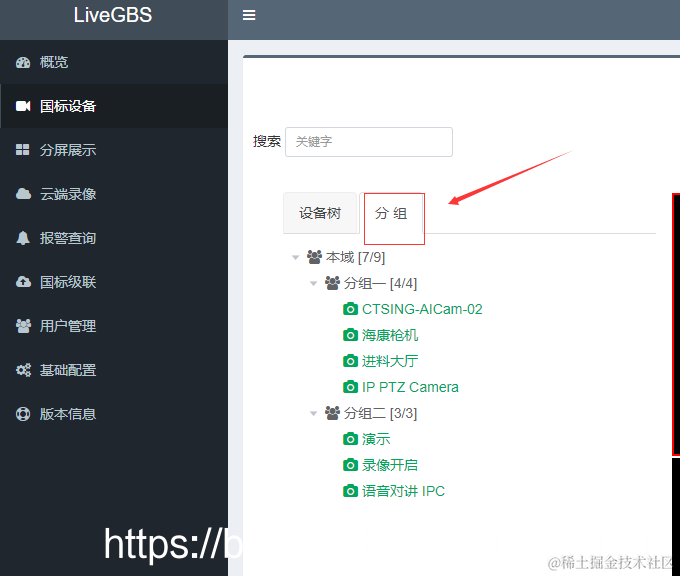Click the 国标设备 video camera icon
The height and width of the screenshot is (576, 680).
pyautogui.click(x=23, y=106)
